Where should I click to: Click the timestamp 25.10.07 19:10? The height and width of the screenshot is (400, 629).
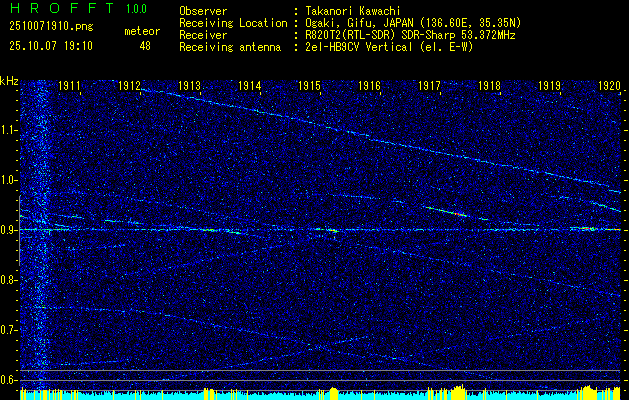(51, 46)
